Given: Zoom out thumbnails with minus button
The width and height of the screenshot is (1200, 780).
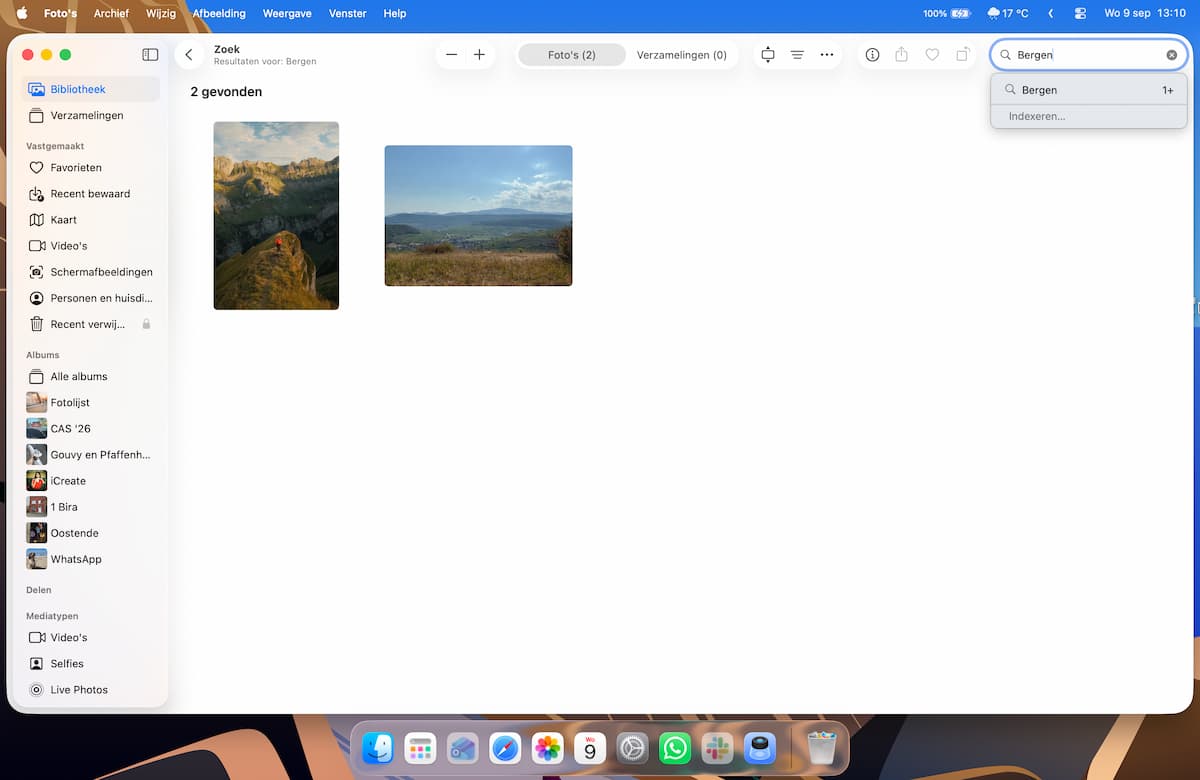Looking at the screenshot, I should click(x=452, y=55).
